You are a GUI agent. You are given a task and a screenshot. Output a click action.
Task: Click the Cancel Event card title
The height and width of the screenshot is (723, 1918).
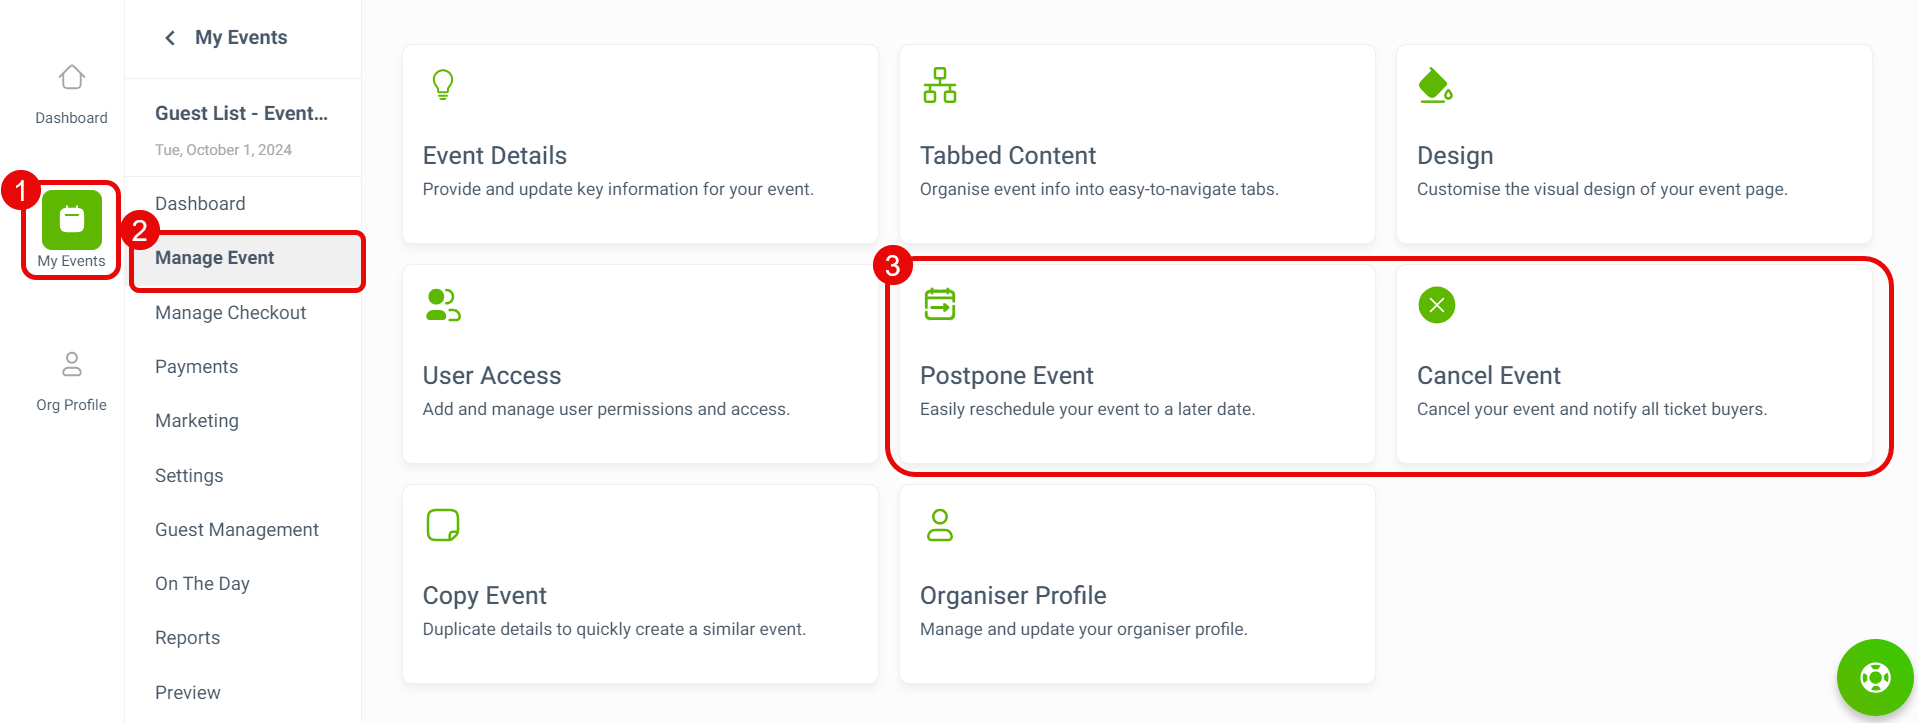(1488, 376)
